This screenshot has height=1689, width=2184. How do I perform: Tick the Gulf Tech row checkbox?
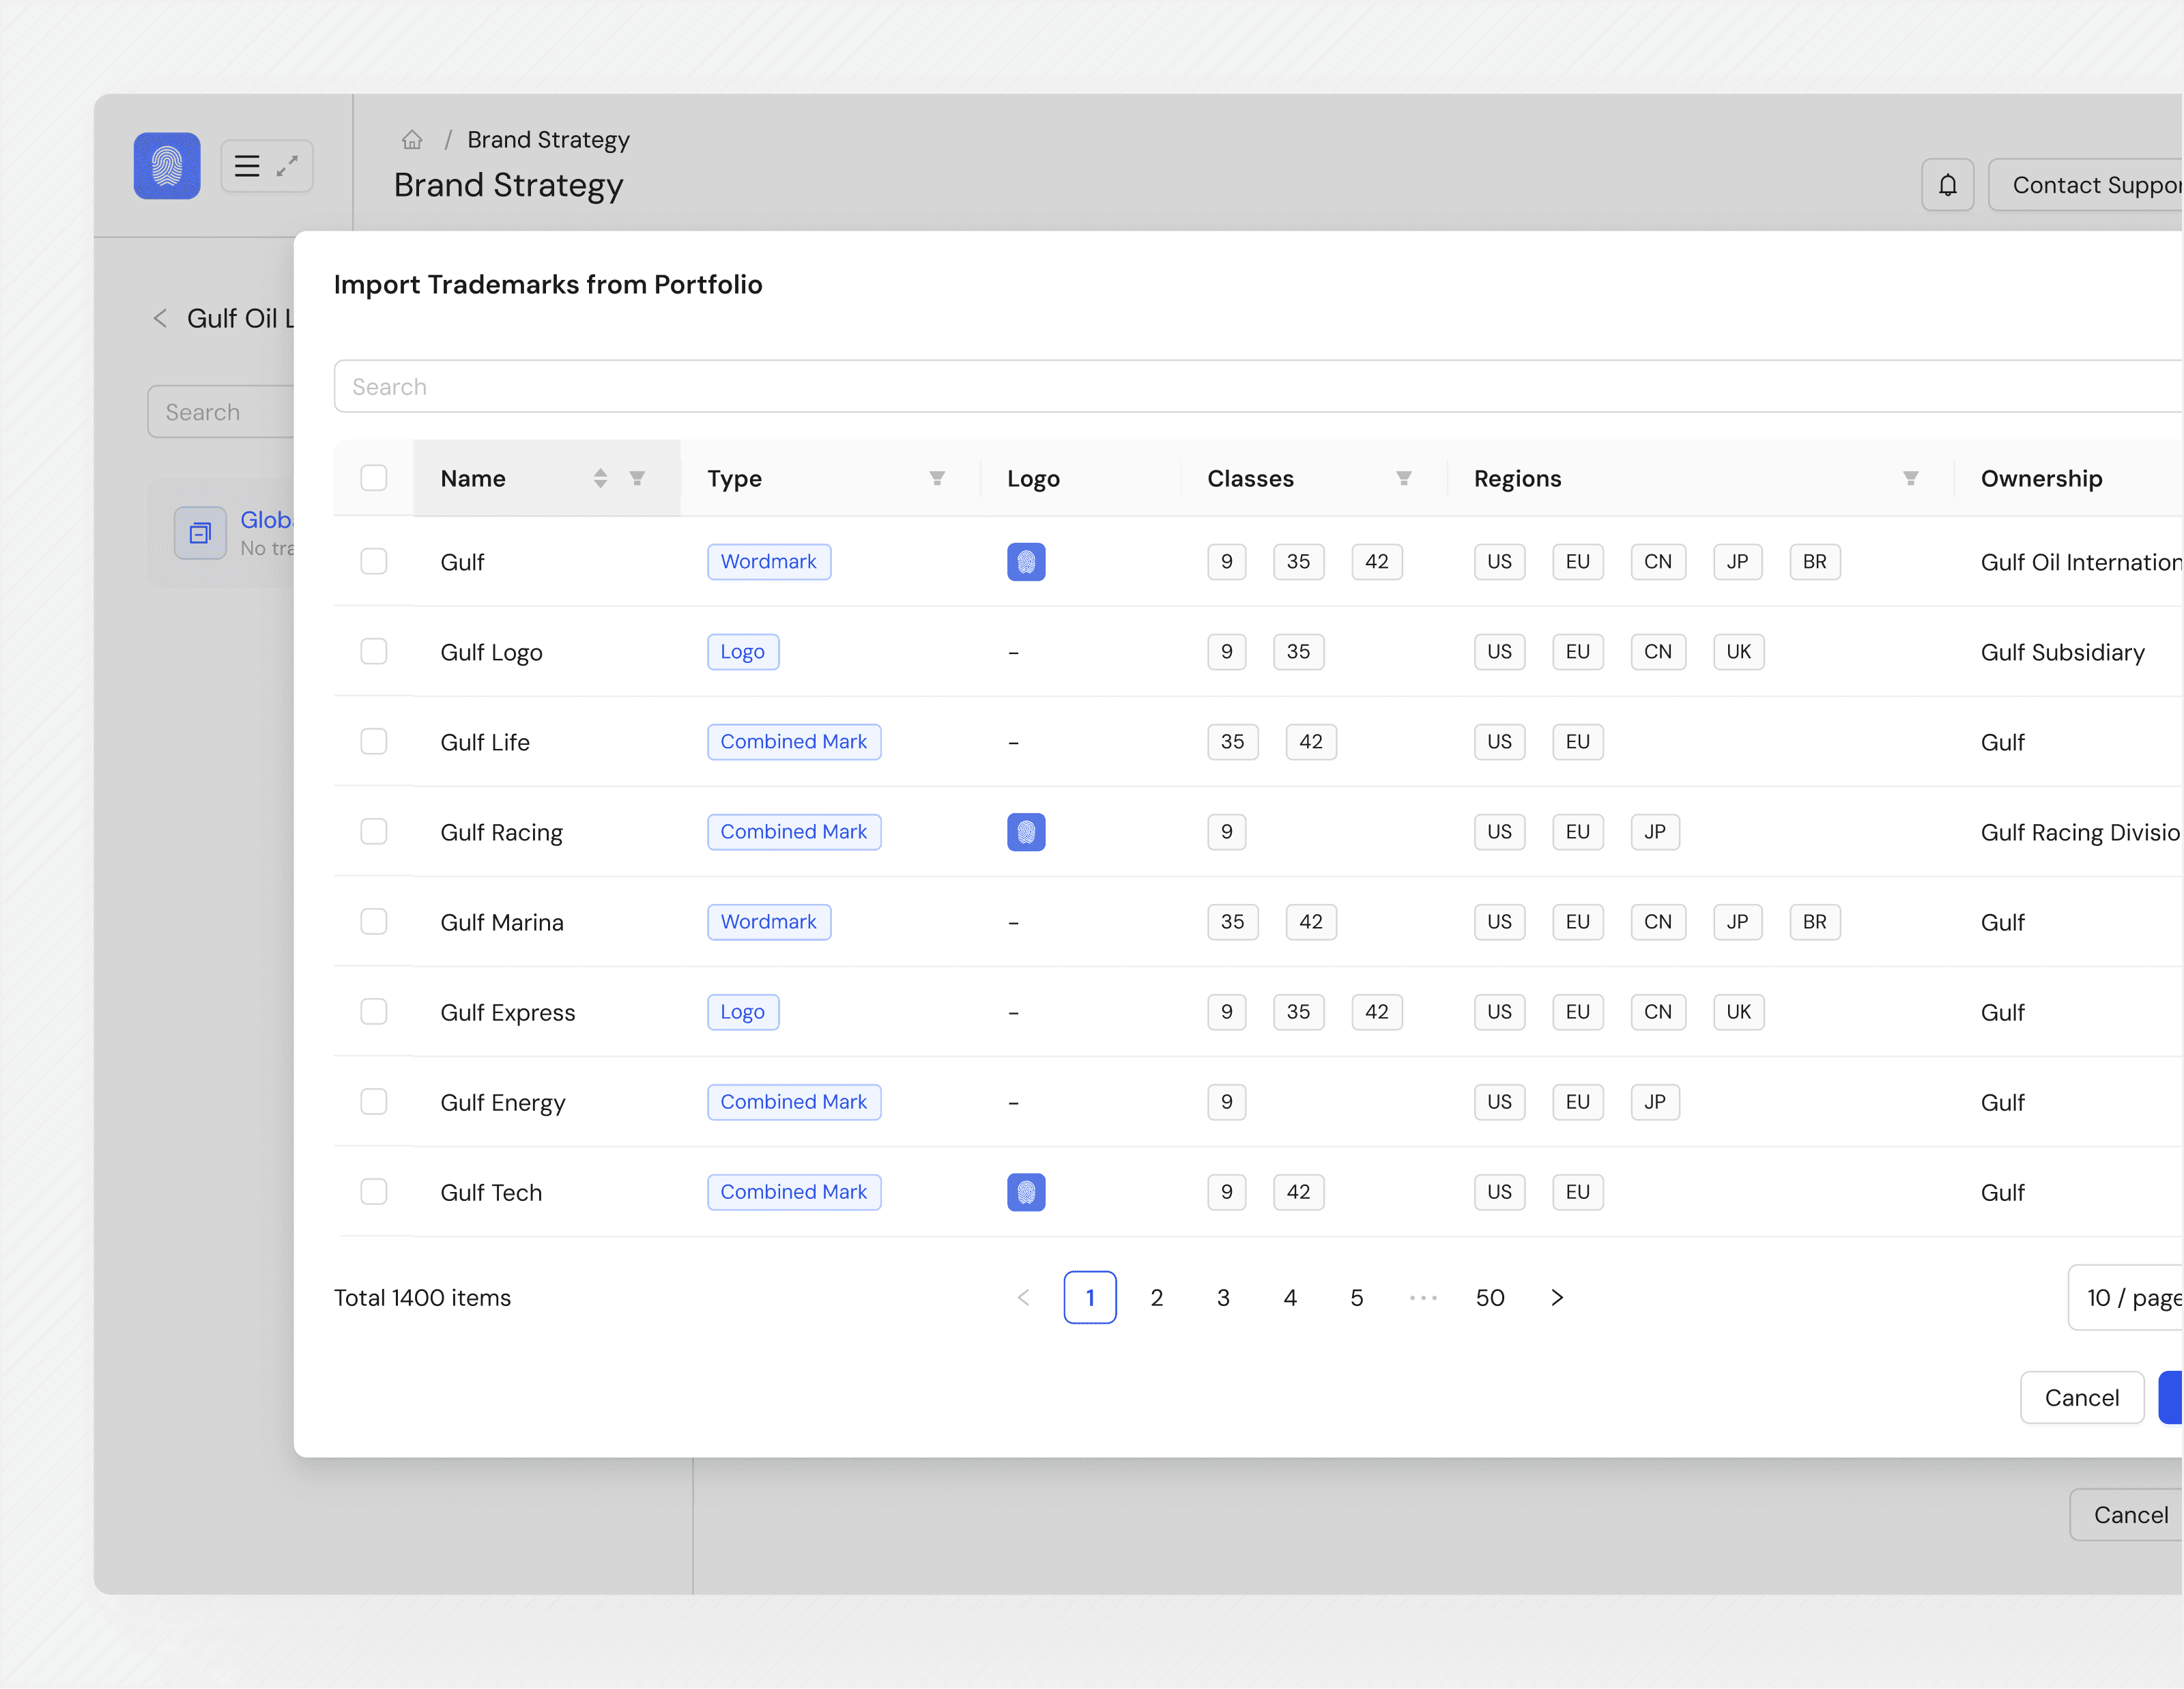[x=374, y=1192]
